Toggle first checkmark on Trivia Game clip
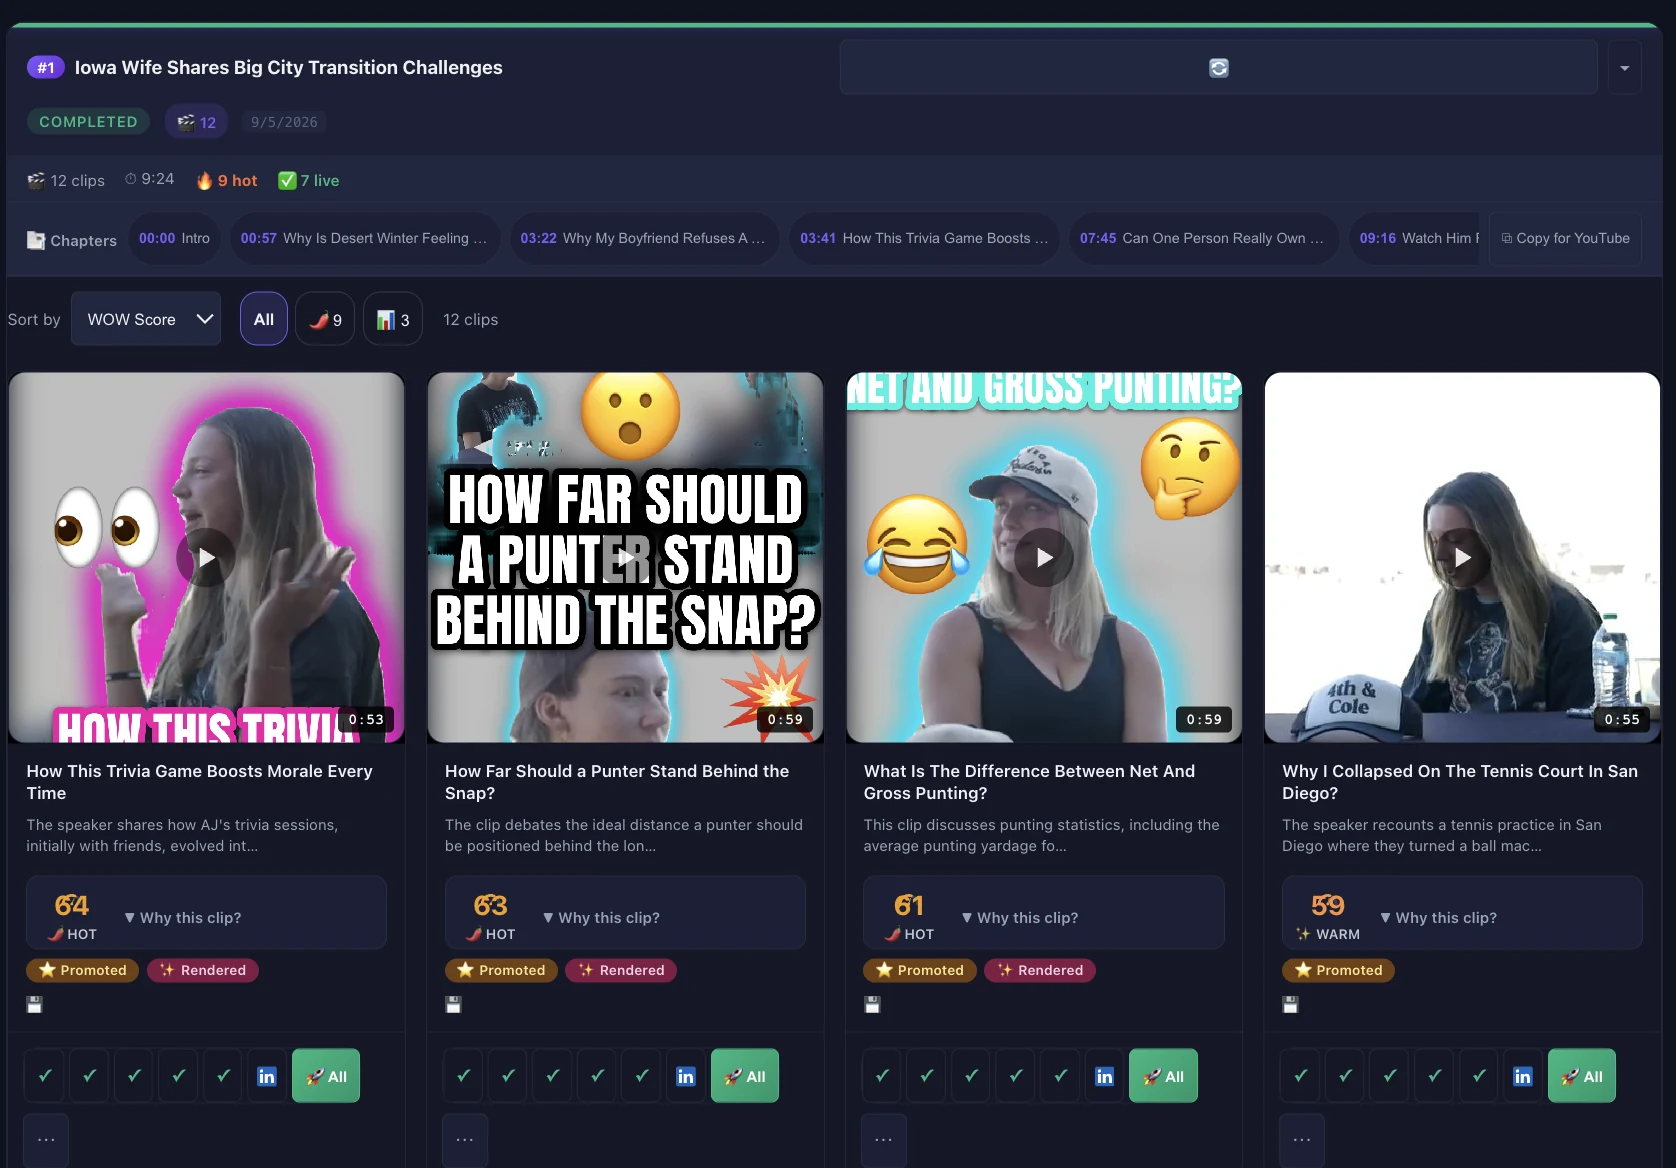Viewport: 1676px width, 1168px height. 45,1076
